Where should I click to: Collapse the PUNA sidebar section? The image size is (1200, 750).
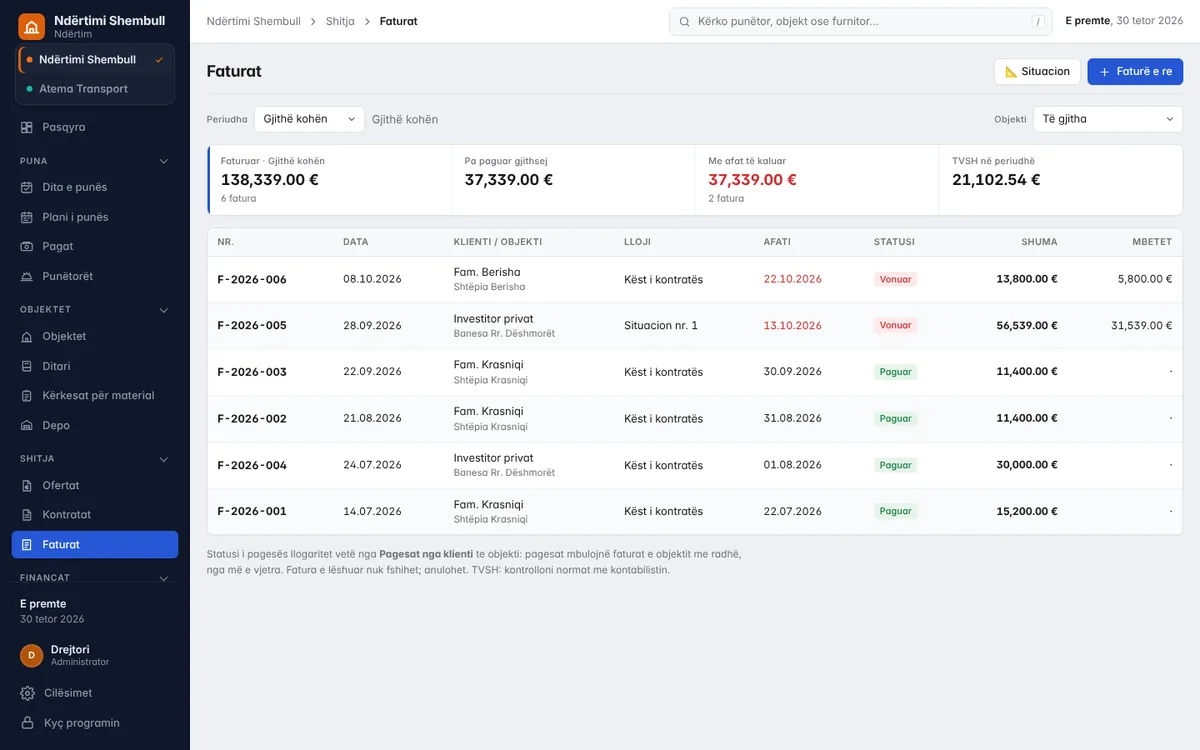pyautogui.click(x=164, y=161)
